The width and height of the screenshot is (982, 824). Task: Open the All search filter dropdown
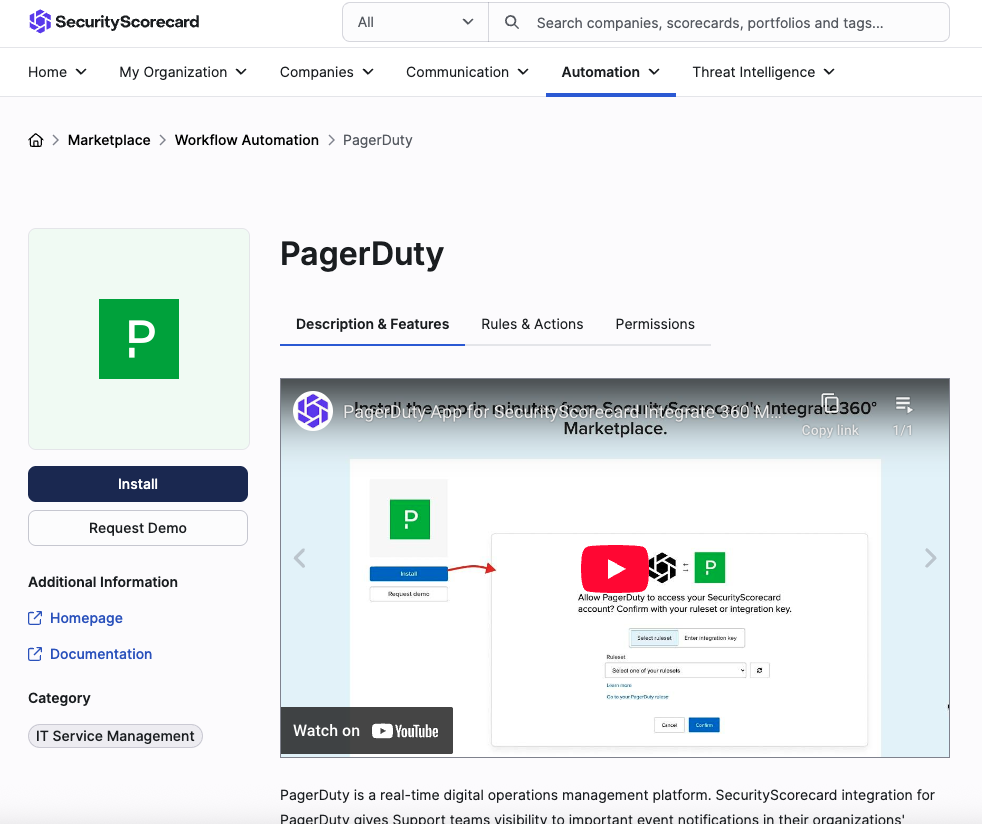pyautogui.click(x=415, y=23)
